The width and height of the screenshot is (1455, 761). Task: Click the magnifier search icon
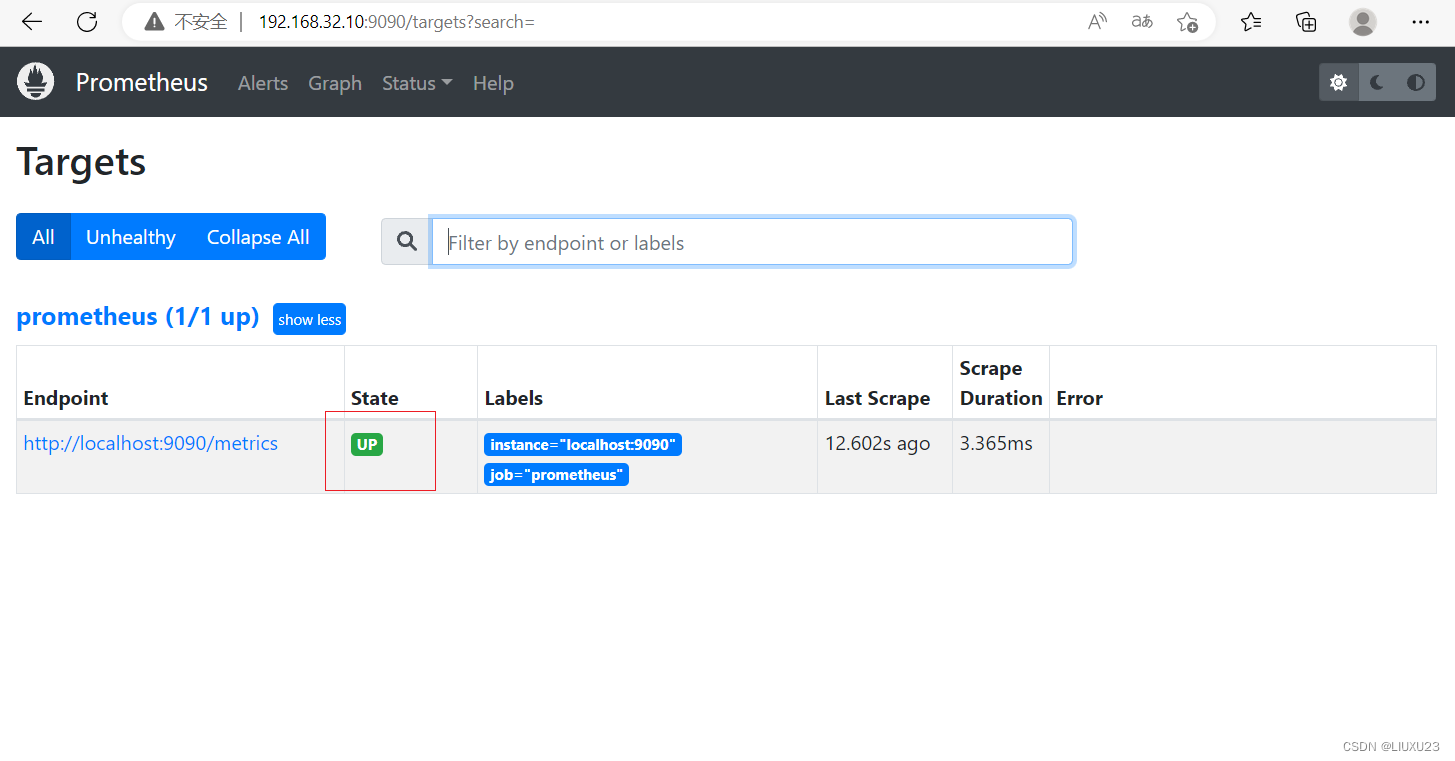(406, 241)
